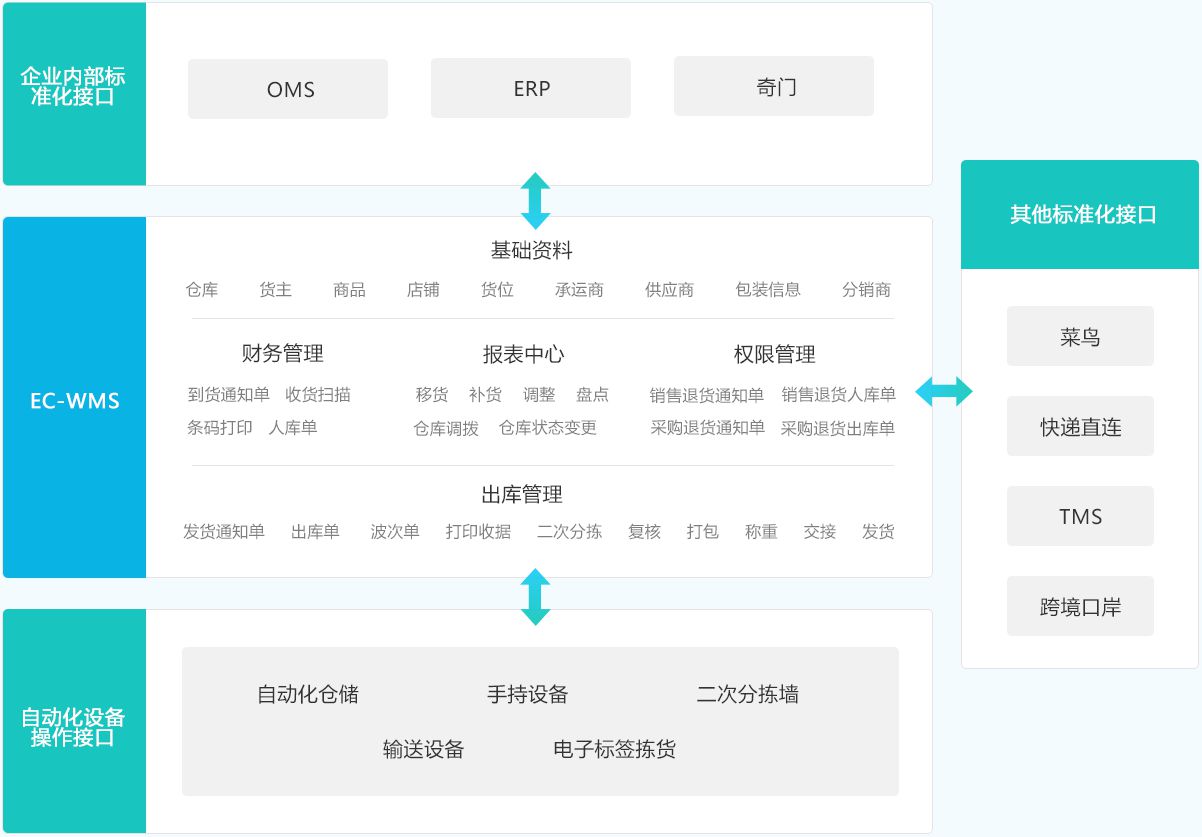
Task: Expand the 基础资料 section
Action: pyautogui.click(x=532, y=250)
